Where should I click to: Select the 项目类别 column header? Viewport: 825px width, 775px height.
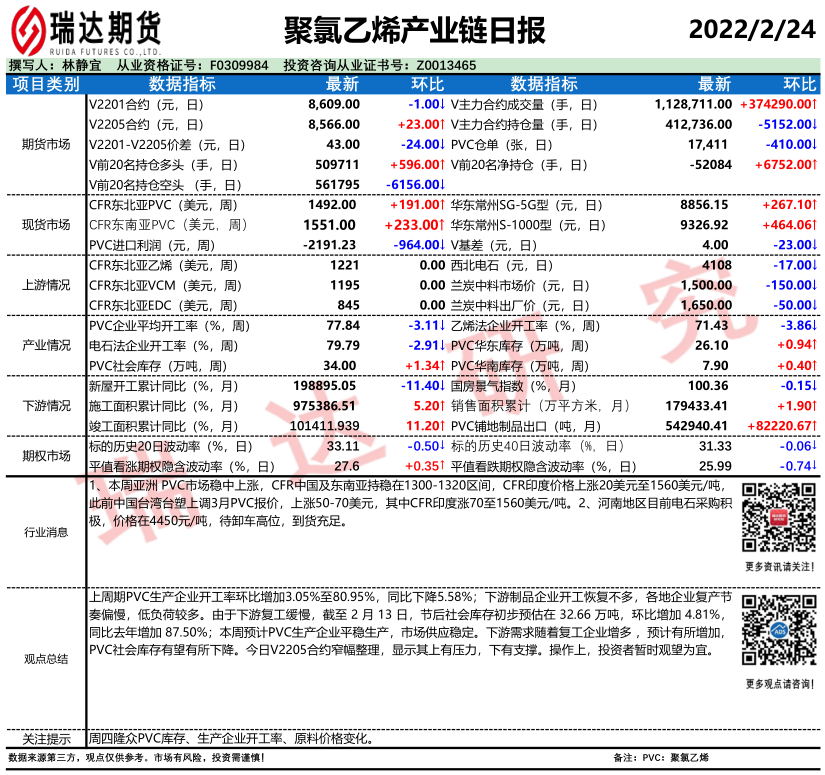46,84
